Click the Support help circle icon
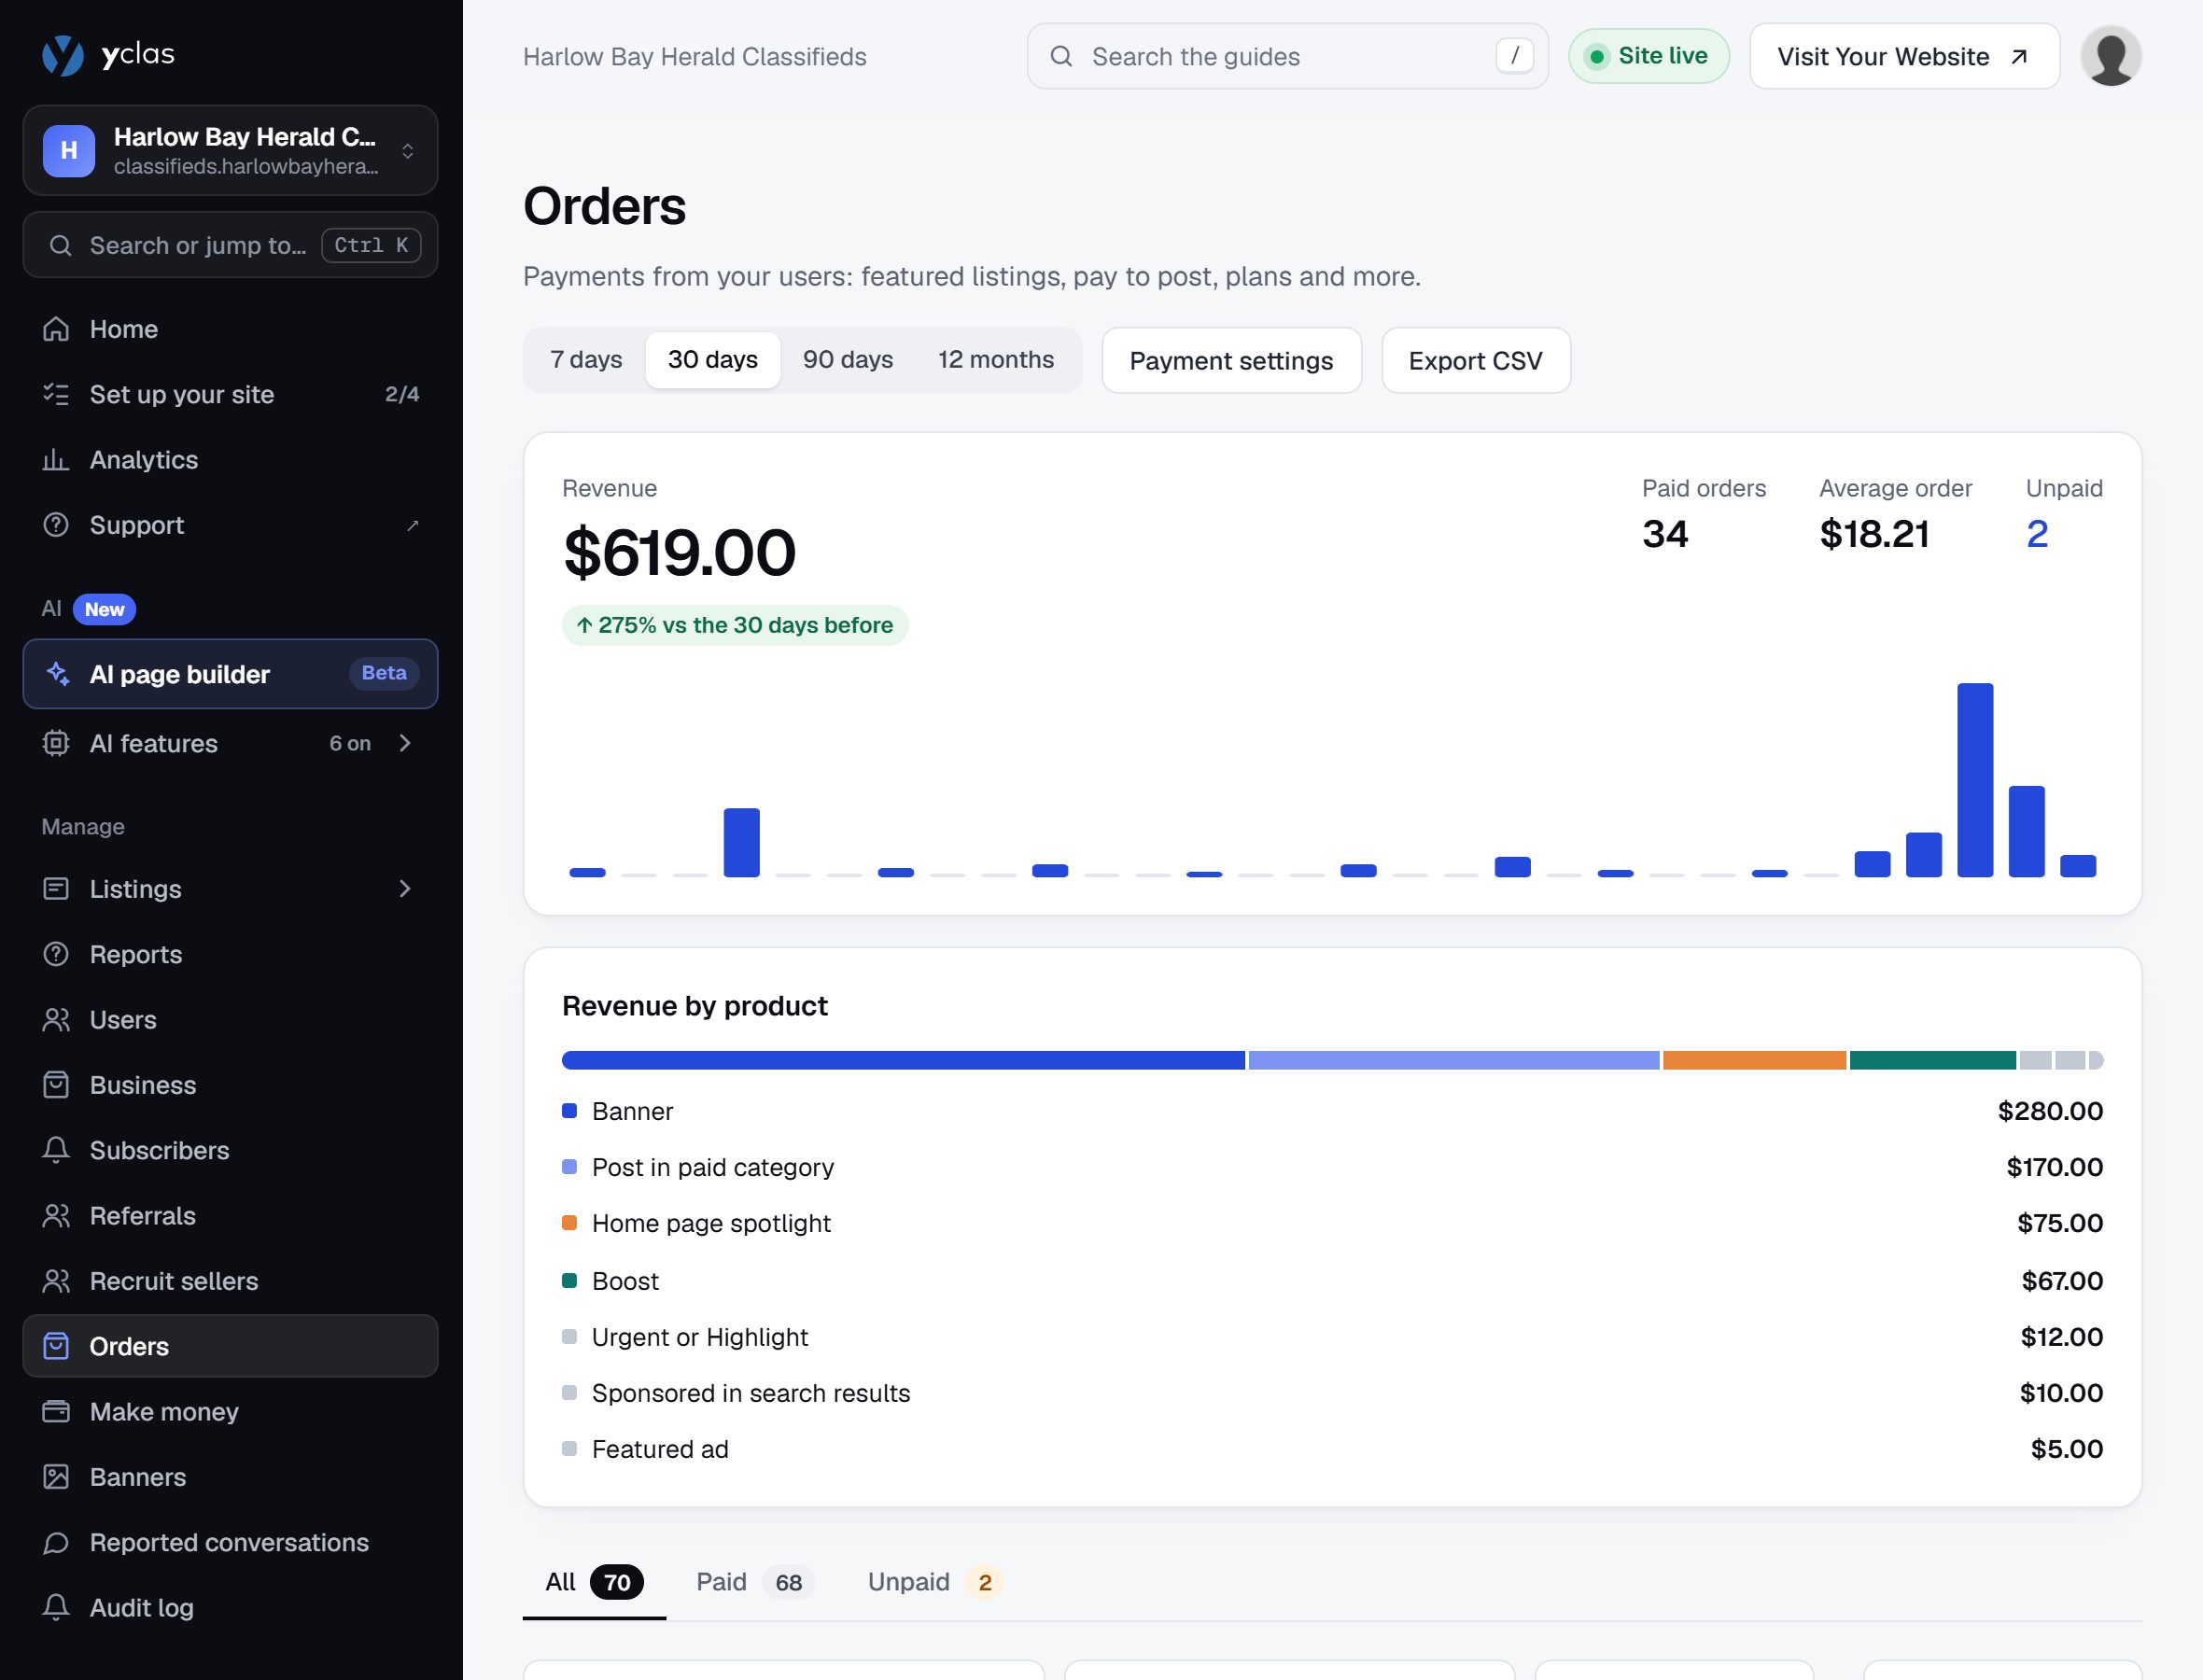The height and width of the screenshot is (1680, 2203). [56, 525]
